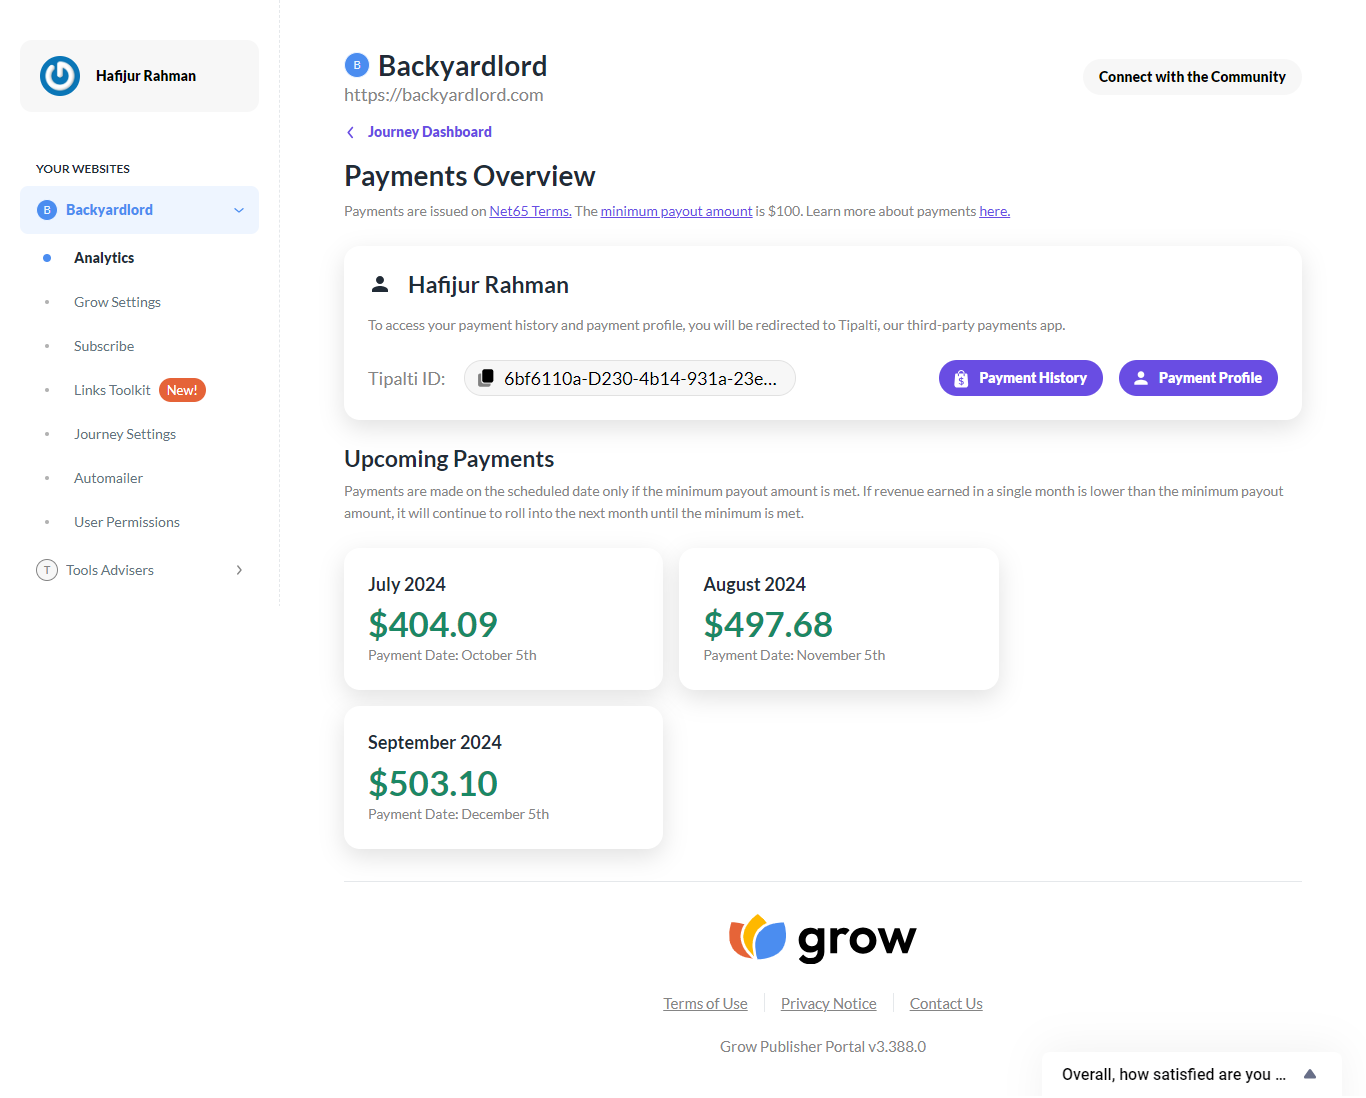Click the user avatar power icon

(60, 76)
